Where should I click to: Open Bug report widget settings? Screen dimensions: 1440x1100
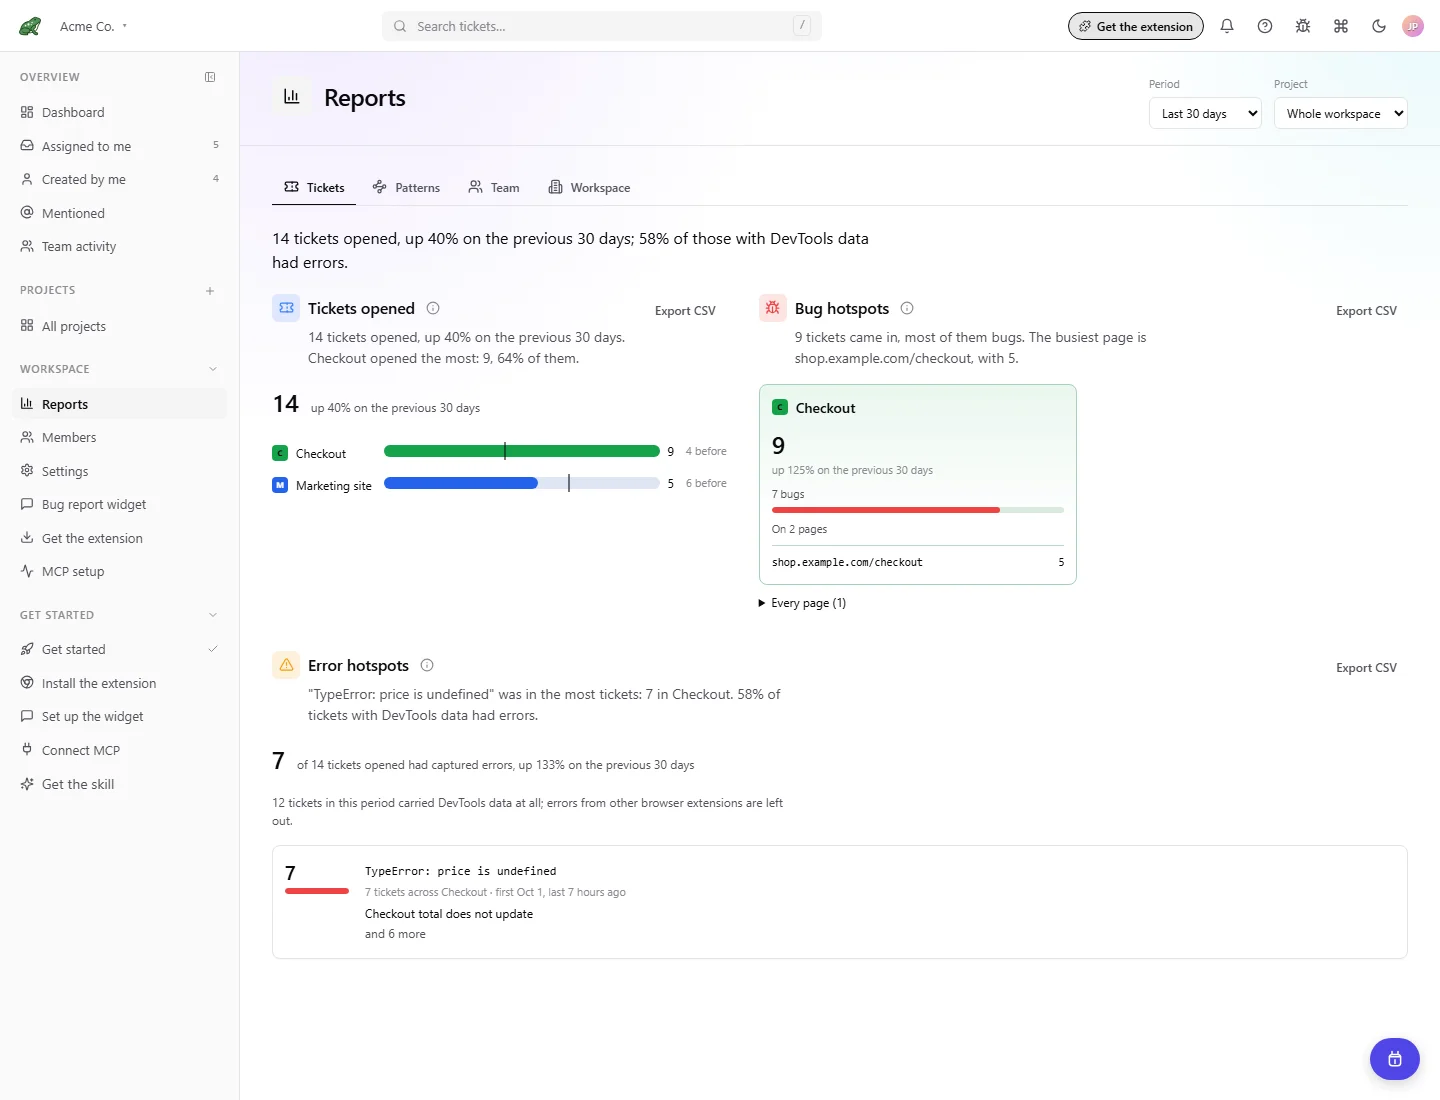[120, 504]
